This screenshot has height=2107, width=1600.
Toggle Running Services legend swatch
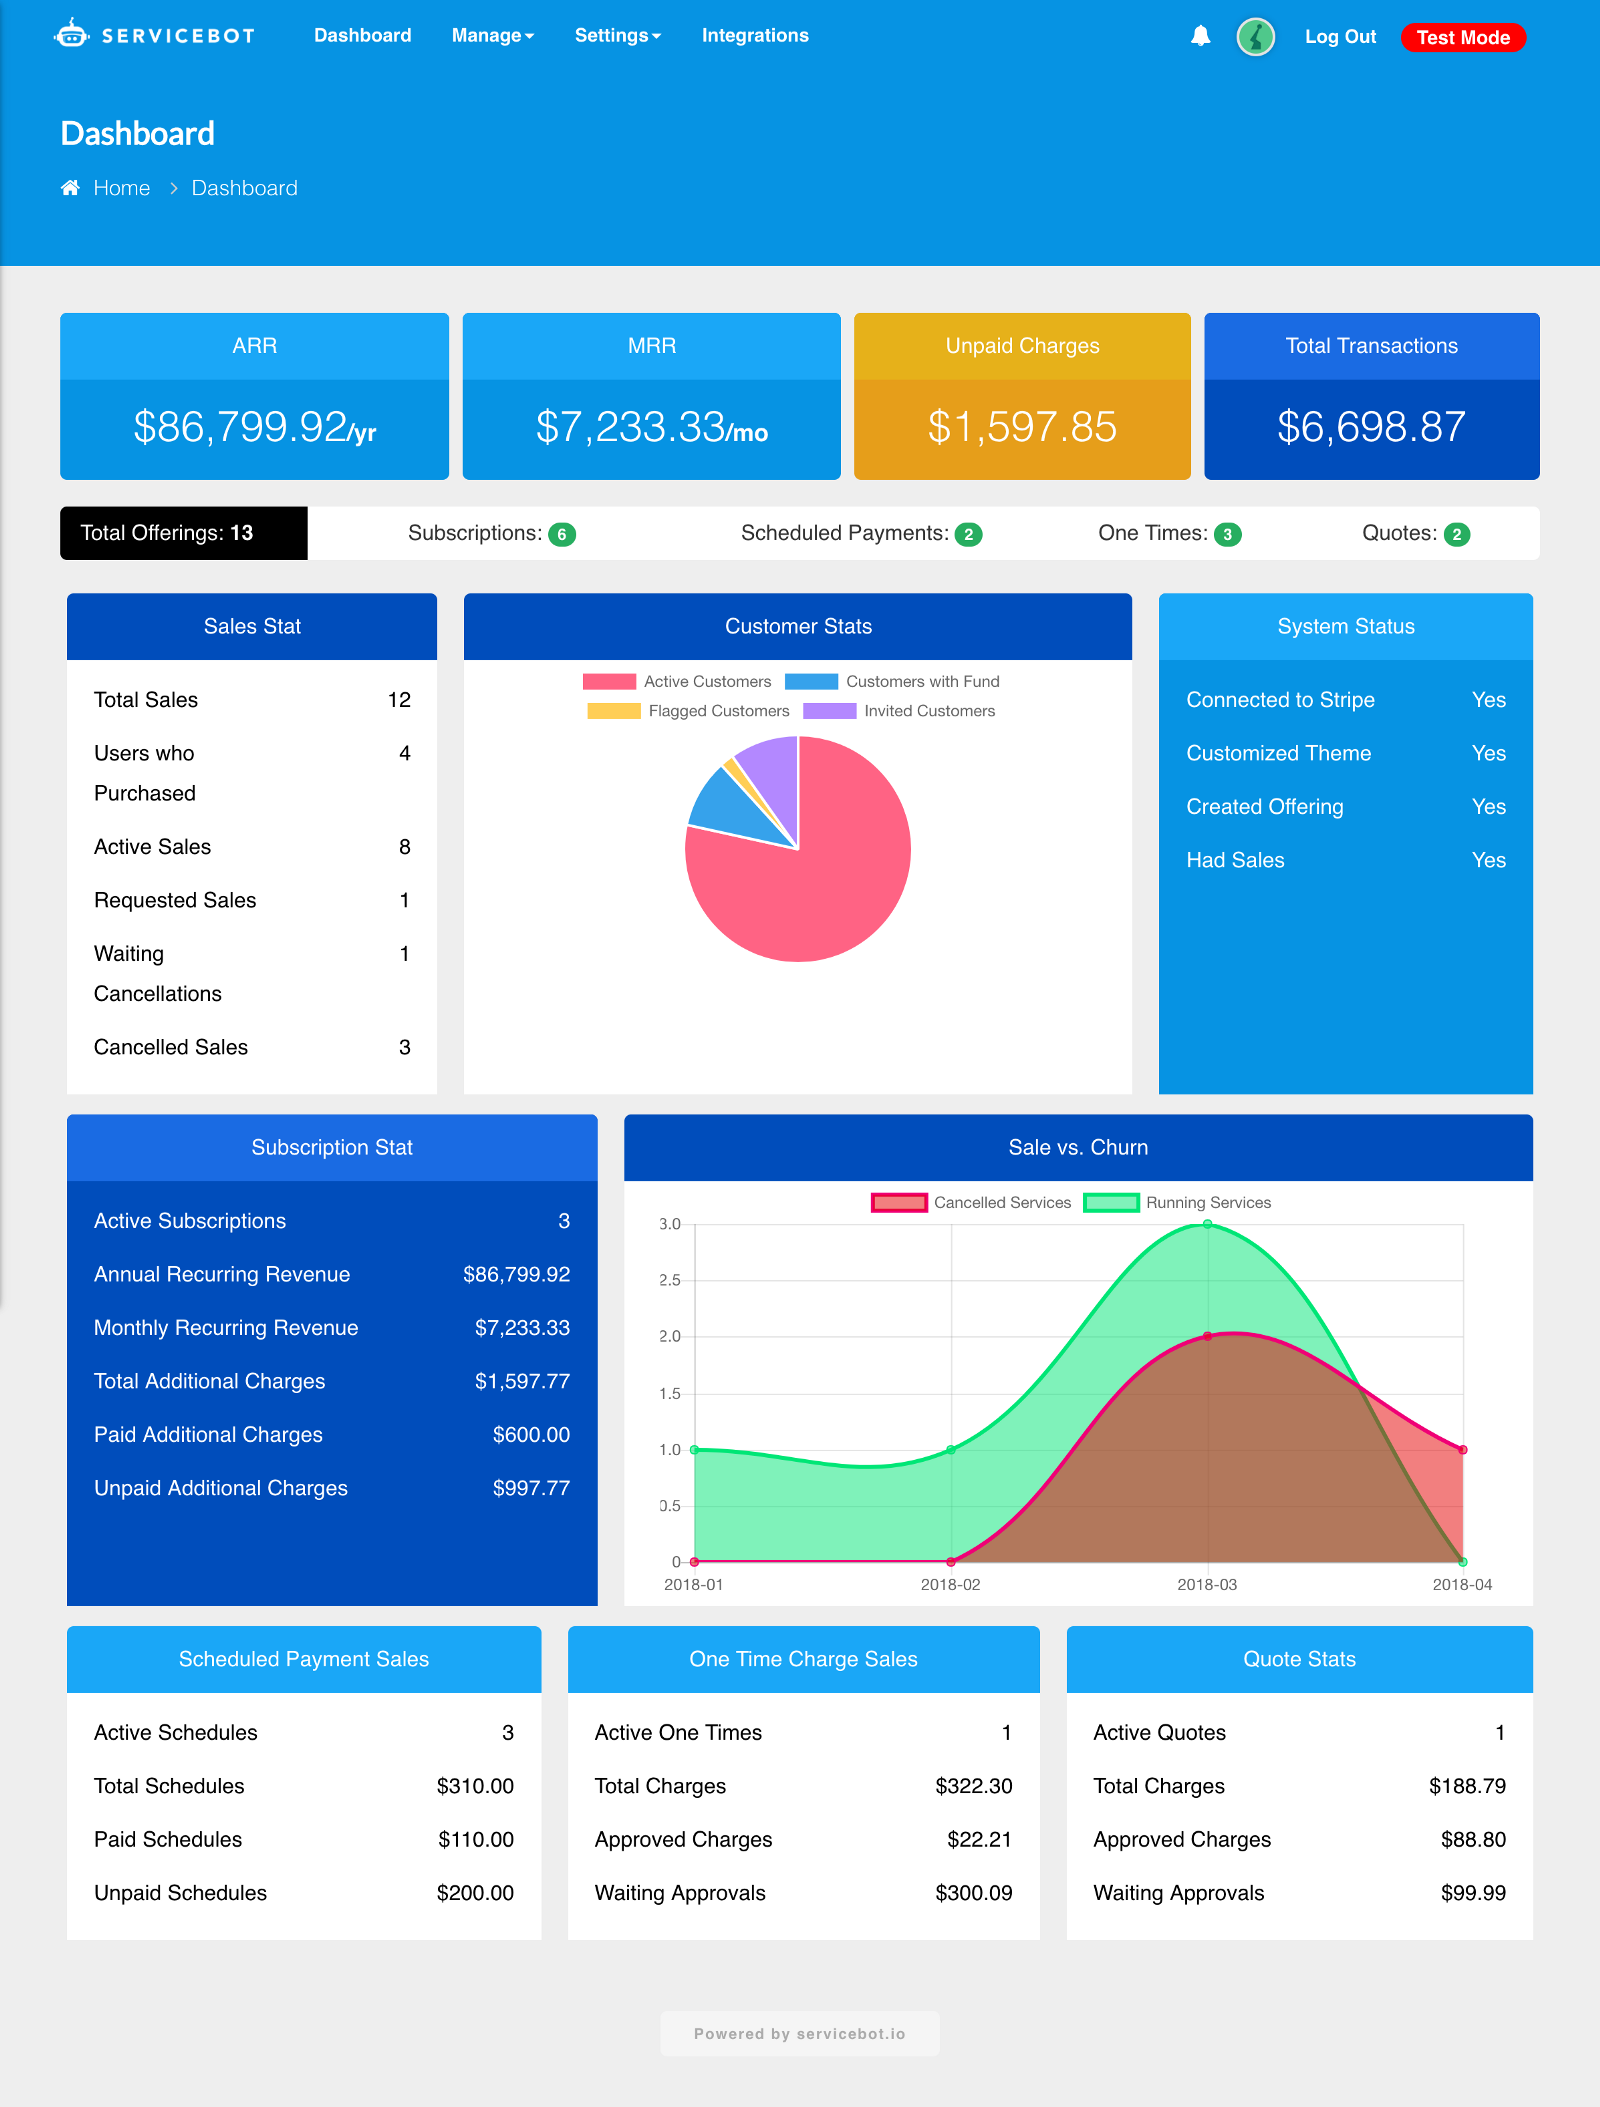1111,1202
